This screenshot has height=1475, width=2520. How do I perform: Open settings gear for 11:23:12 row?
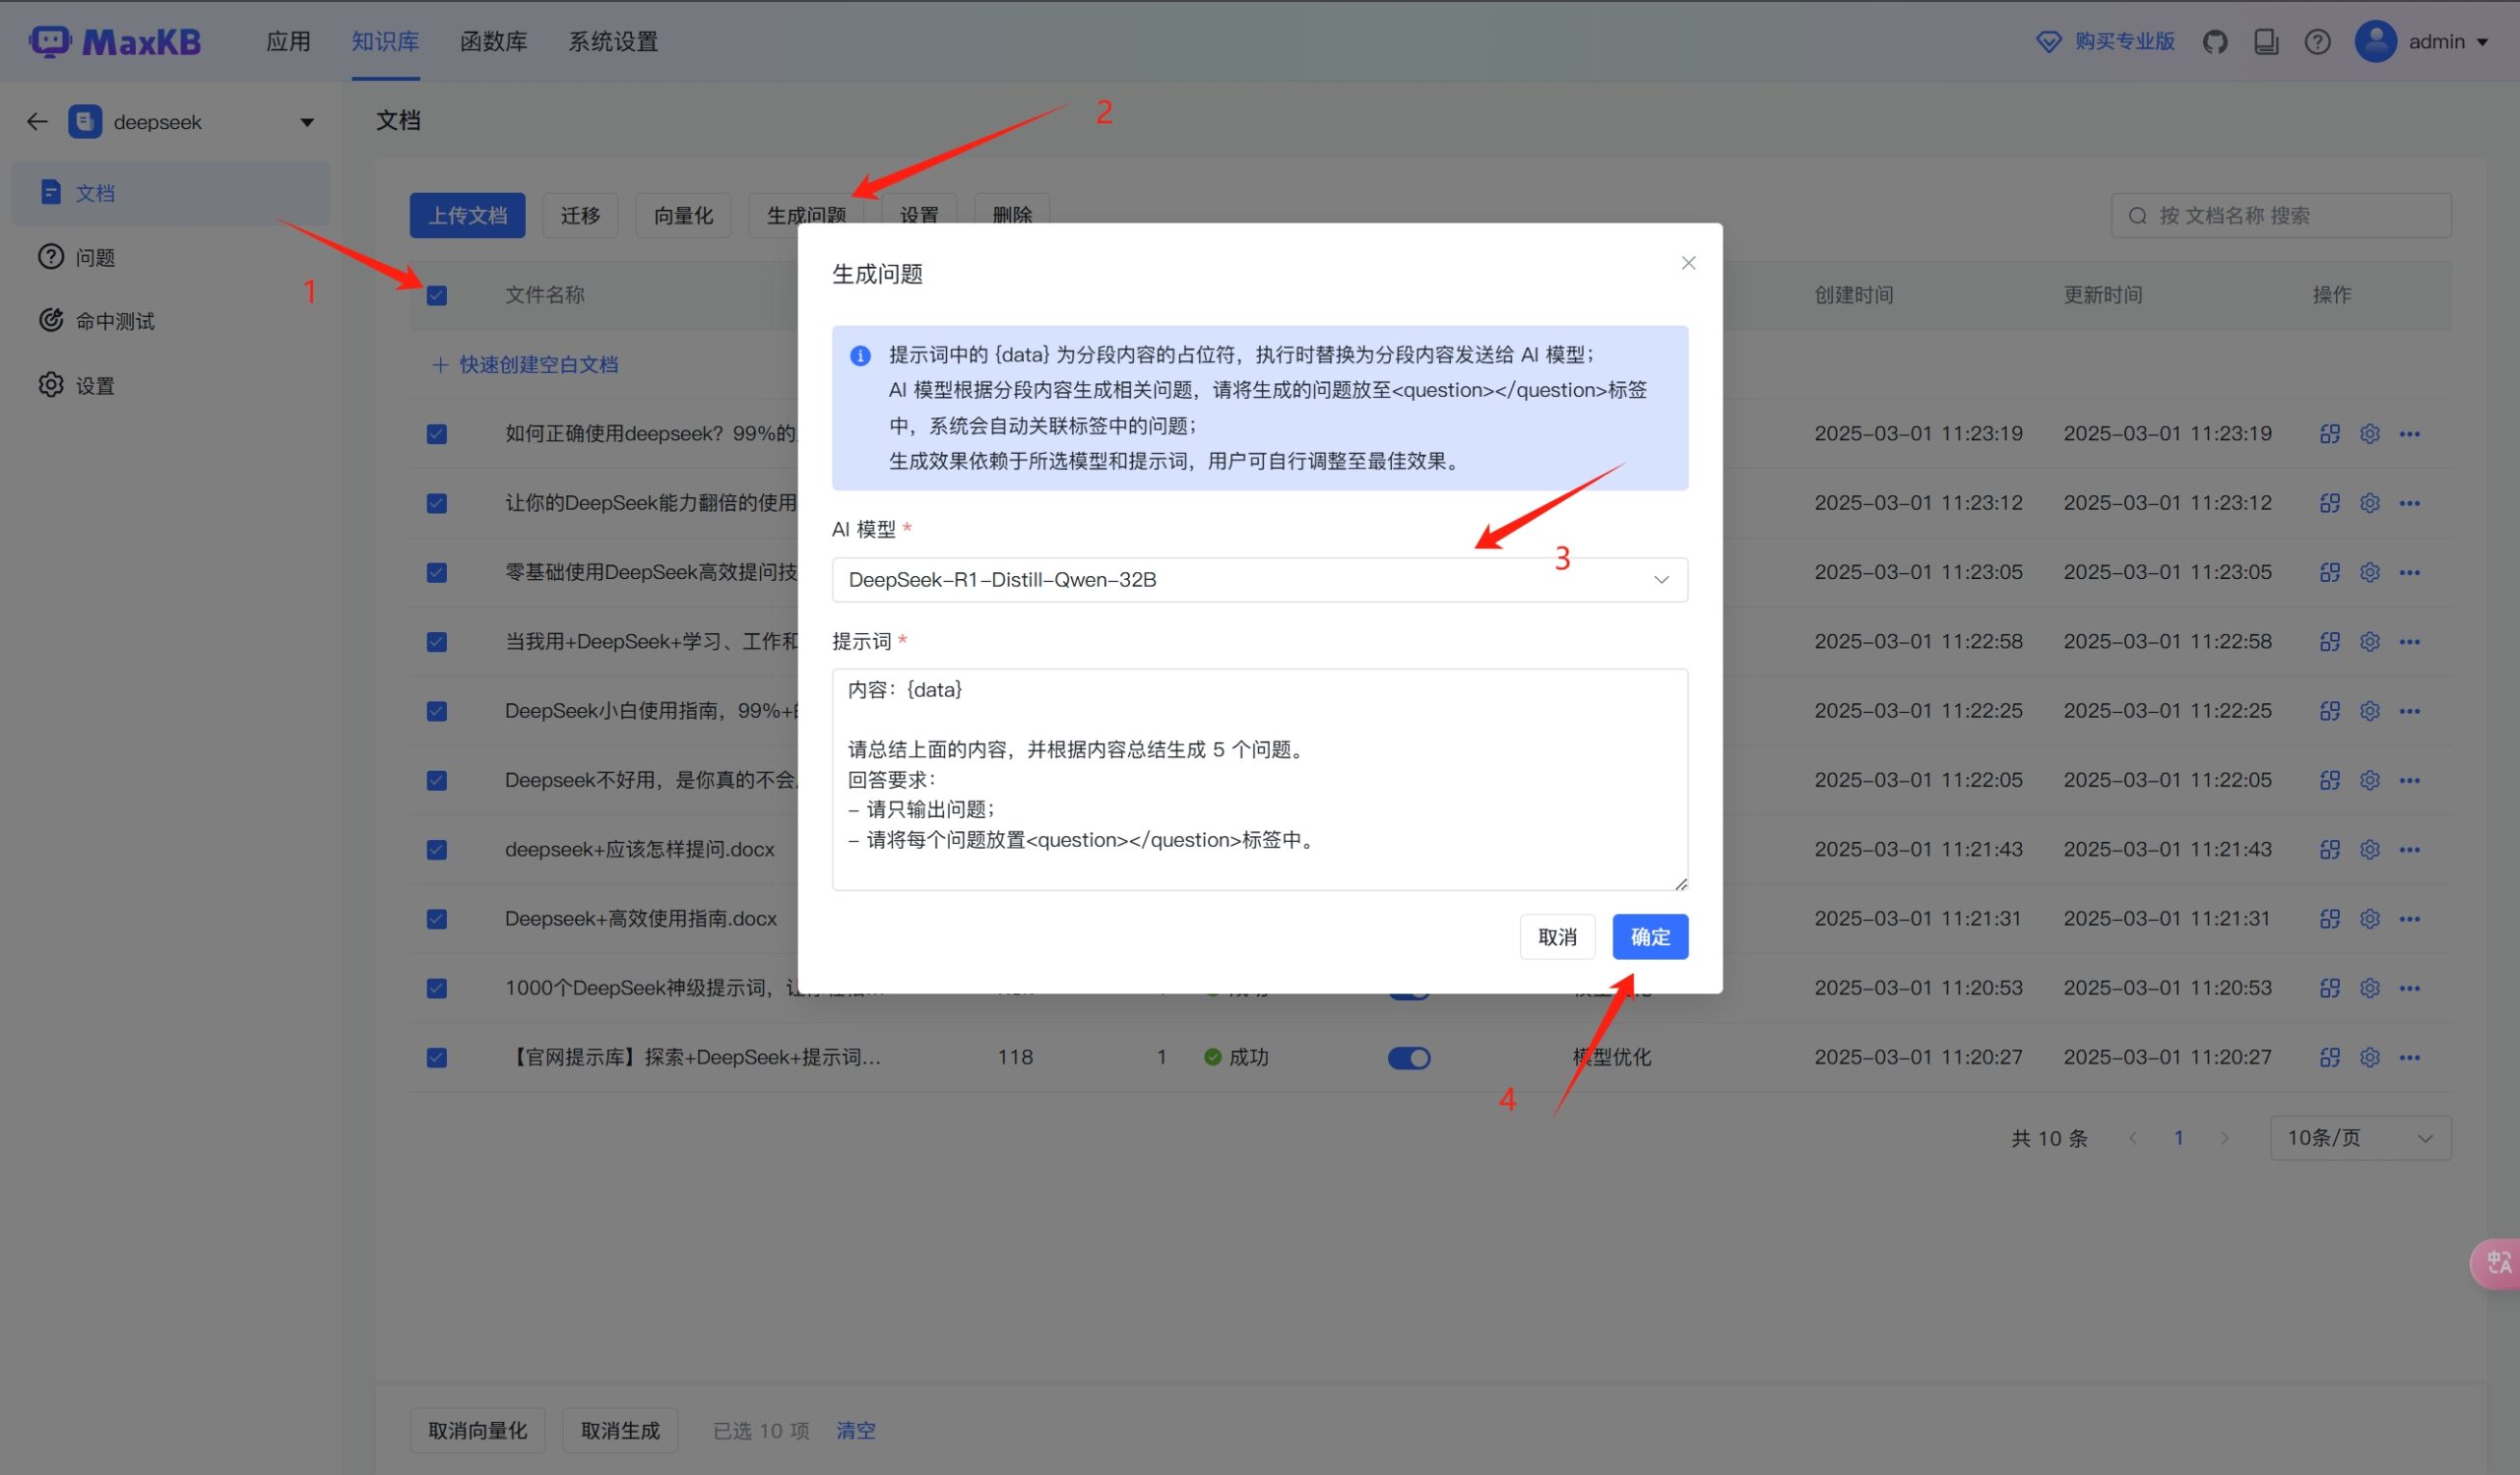coord(2369,503)
